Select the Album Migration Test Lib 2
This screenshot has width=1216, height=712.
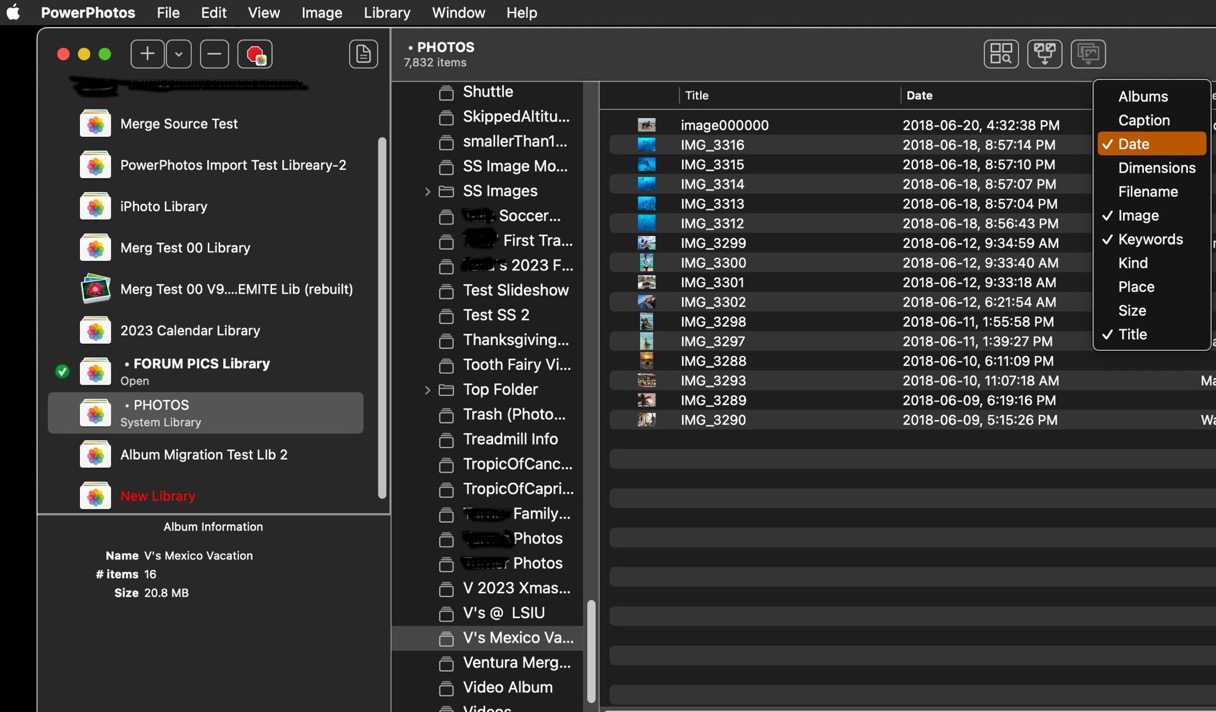click(x=206, y=455)
